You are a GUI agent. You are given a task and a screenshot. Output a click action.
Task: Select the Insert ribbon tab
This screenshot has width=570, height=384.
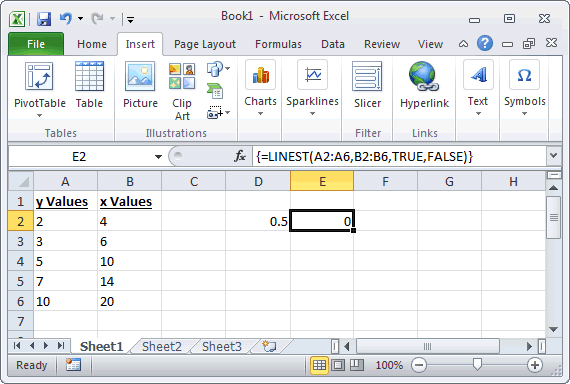(140, 44)
